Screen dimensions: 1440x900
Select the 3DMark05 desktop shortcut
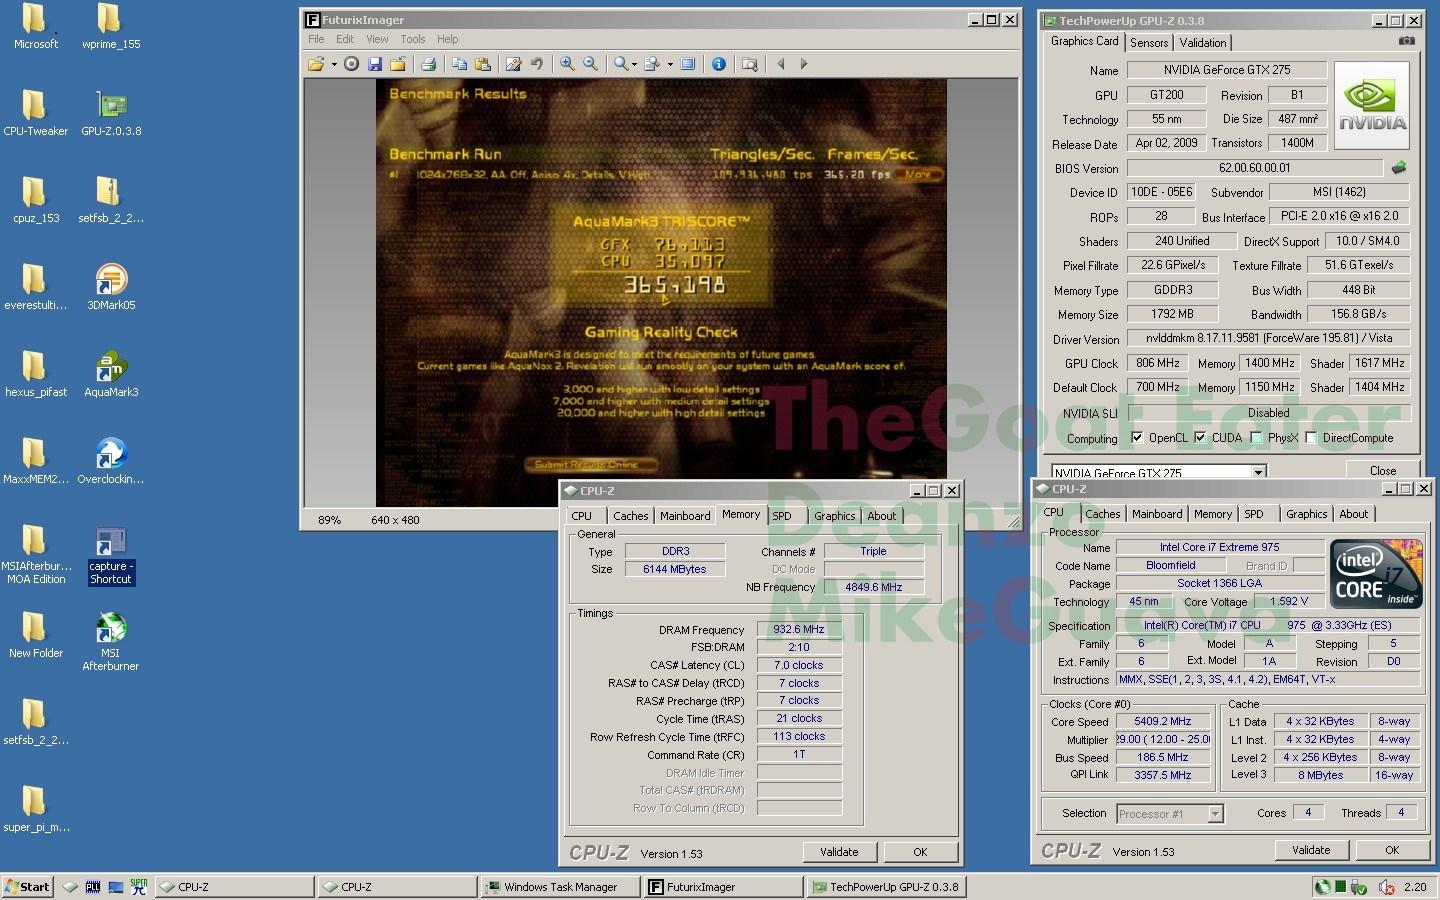pyautogui.click(x=111, y=288)
